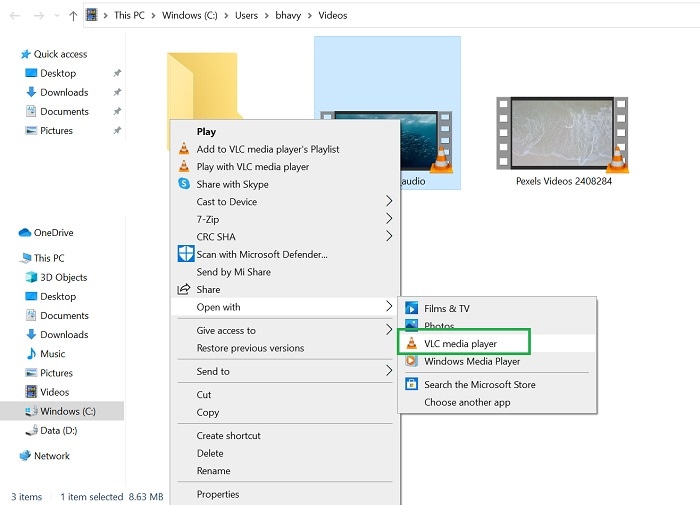Expand the Cast to Device submenu arrow
The height and width of the screenshot is (505, 700).
click(x=389, y=201)
